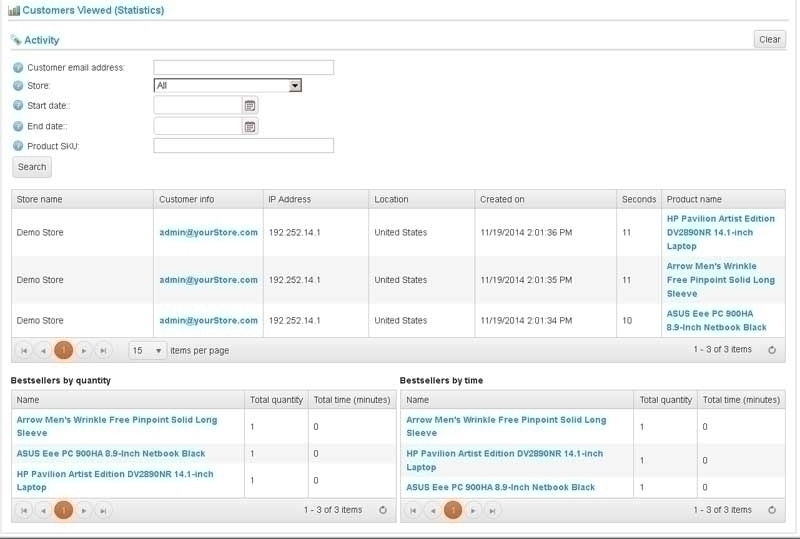The width and height of the screenshot is (800, 539).
Task: Open HP Pavilion product link in Activity grid
Action: [720, 232]
